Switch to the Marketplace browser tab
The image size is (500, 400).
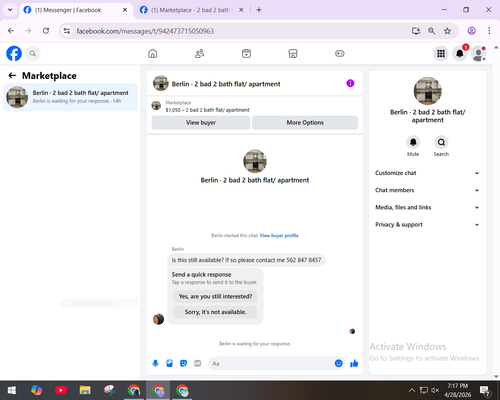click(191, 10)
